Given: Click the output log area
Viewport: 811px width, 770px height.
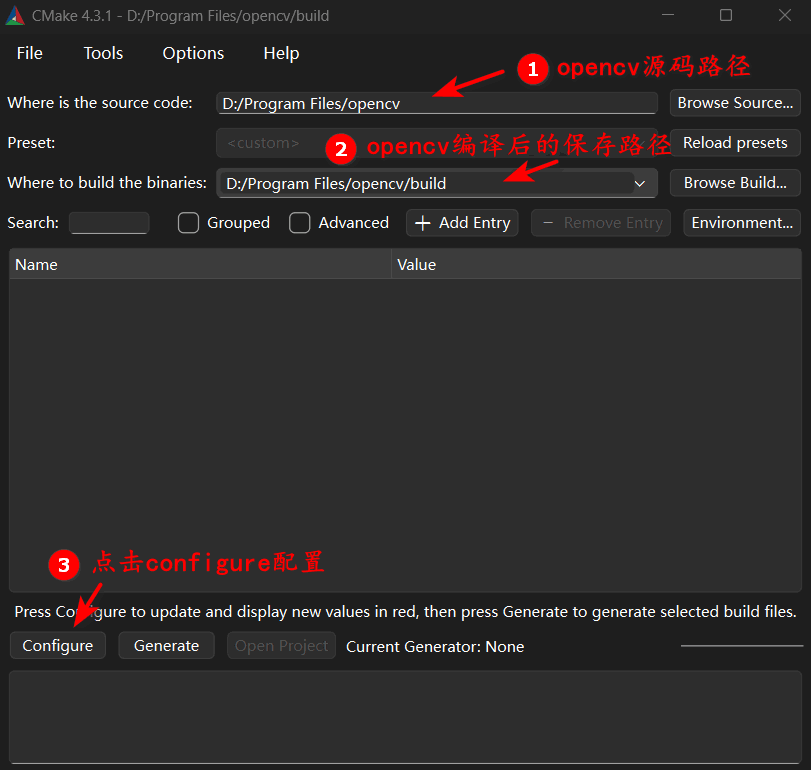Looking at the screenshot, I should pyautogui.click(x=406, y=717).
